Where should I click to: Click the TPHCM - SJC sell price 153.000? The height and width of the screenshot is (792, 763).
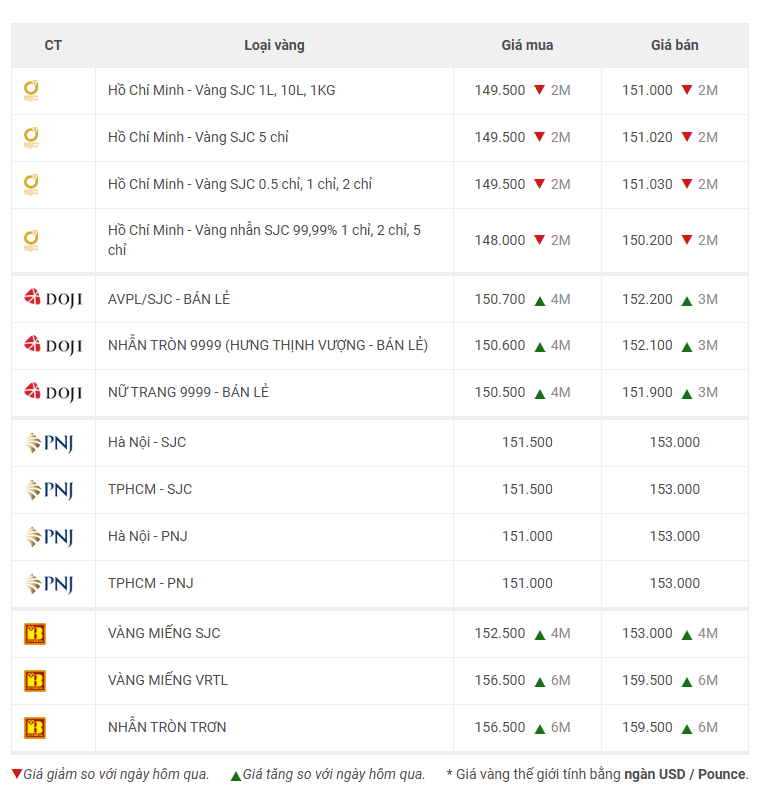point(674,489)
